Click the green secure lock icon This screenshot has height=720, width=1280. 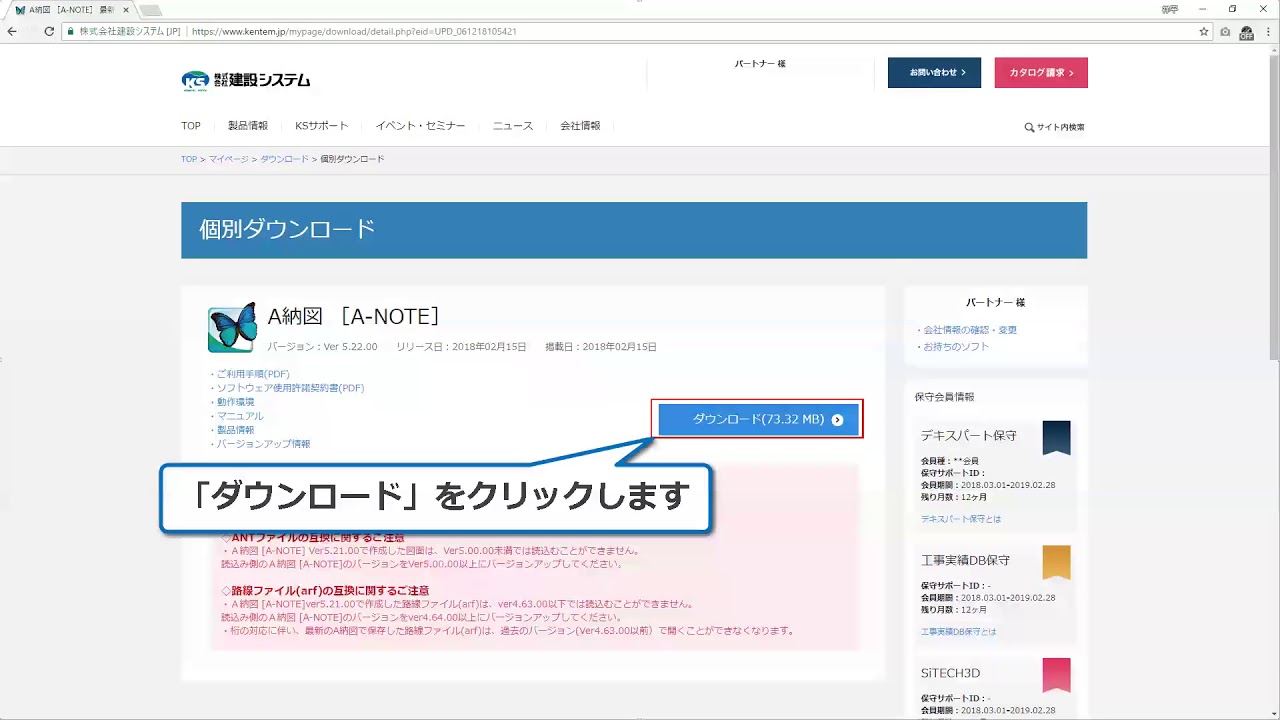click(x=71, y=32)
